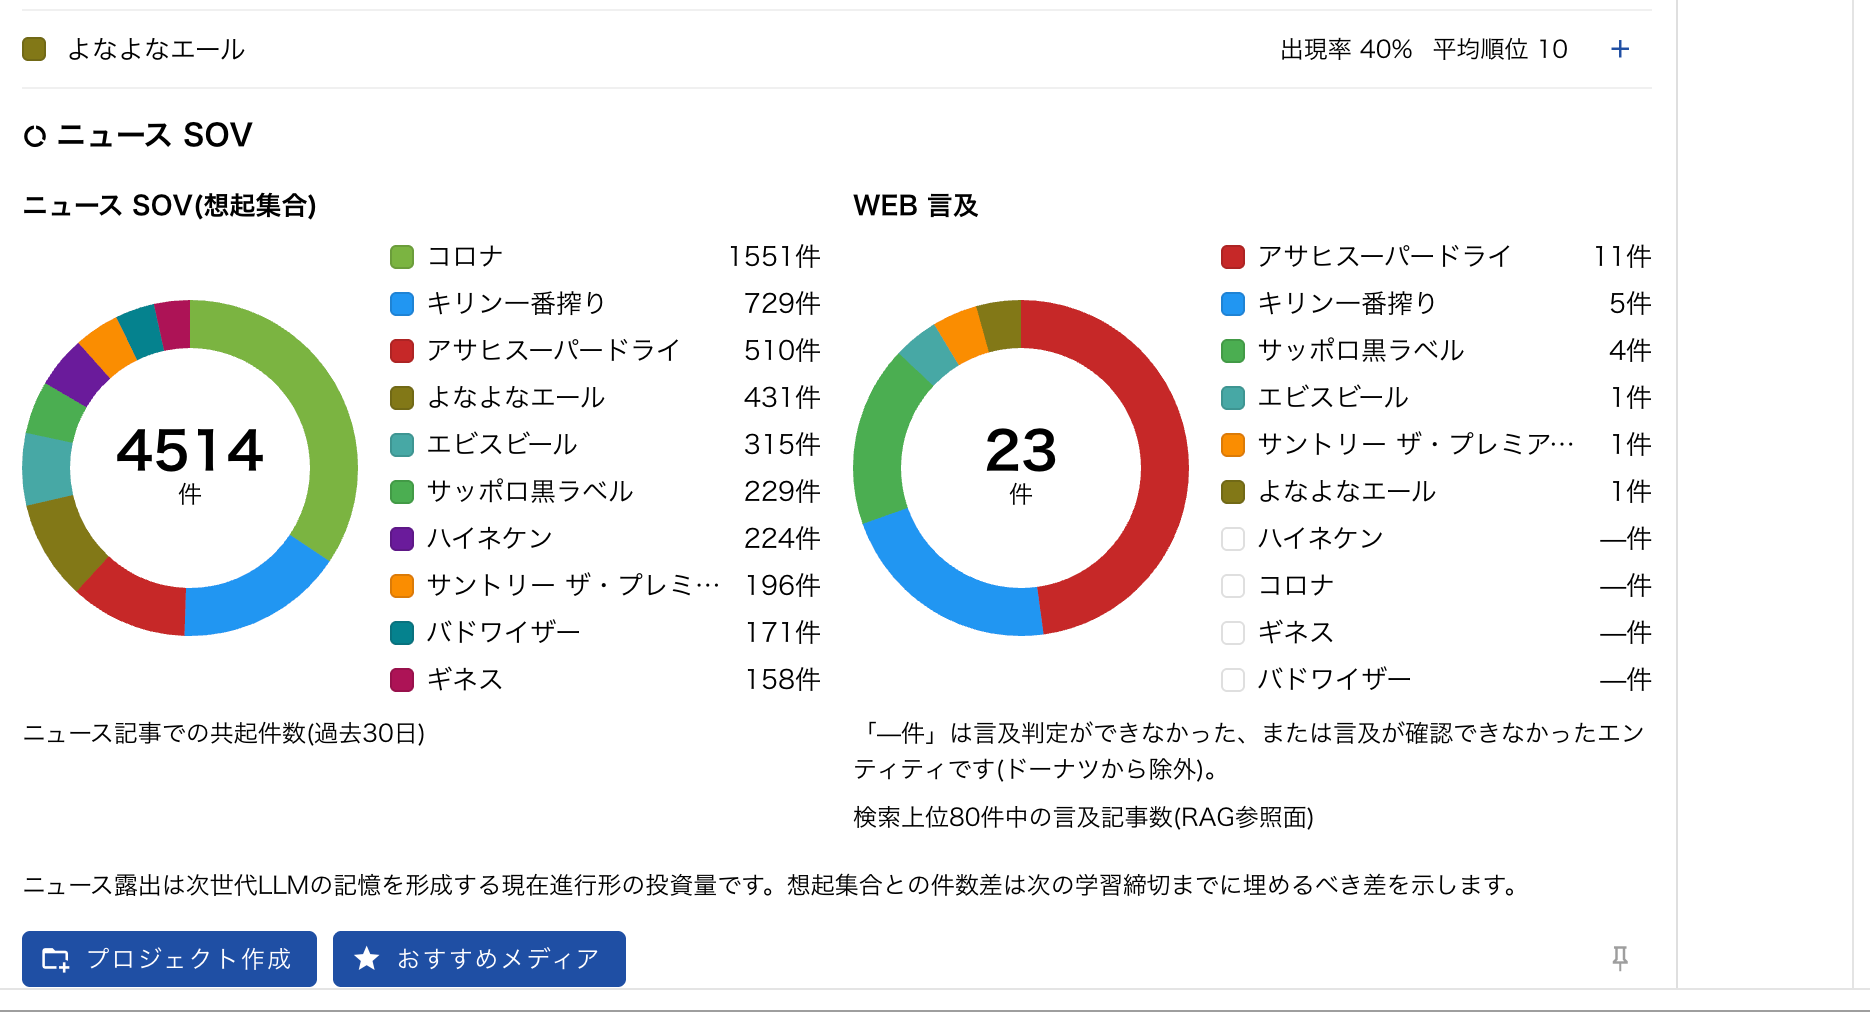Screen dimensions: 1870x1016
Task: Create a project with プロジェクト作成
Action: [x=169, y=959]
